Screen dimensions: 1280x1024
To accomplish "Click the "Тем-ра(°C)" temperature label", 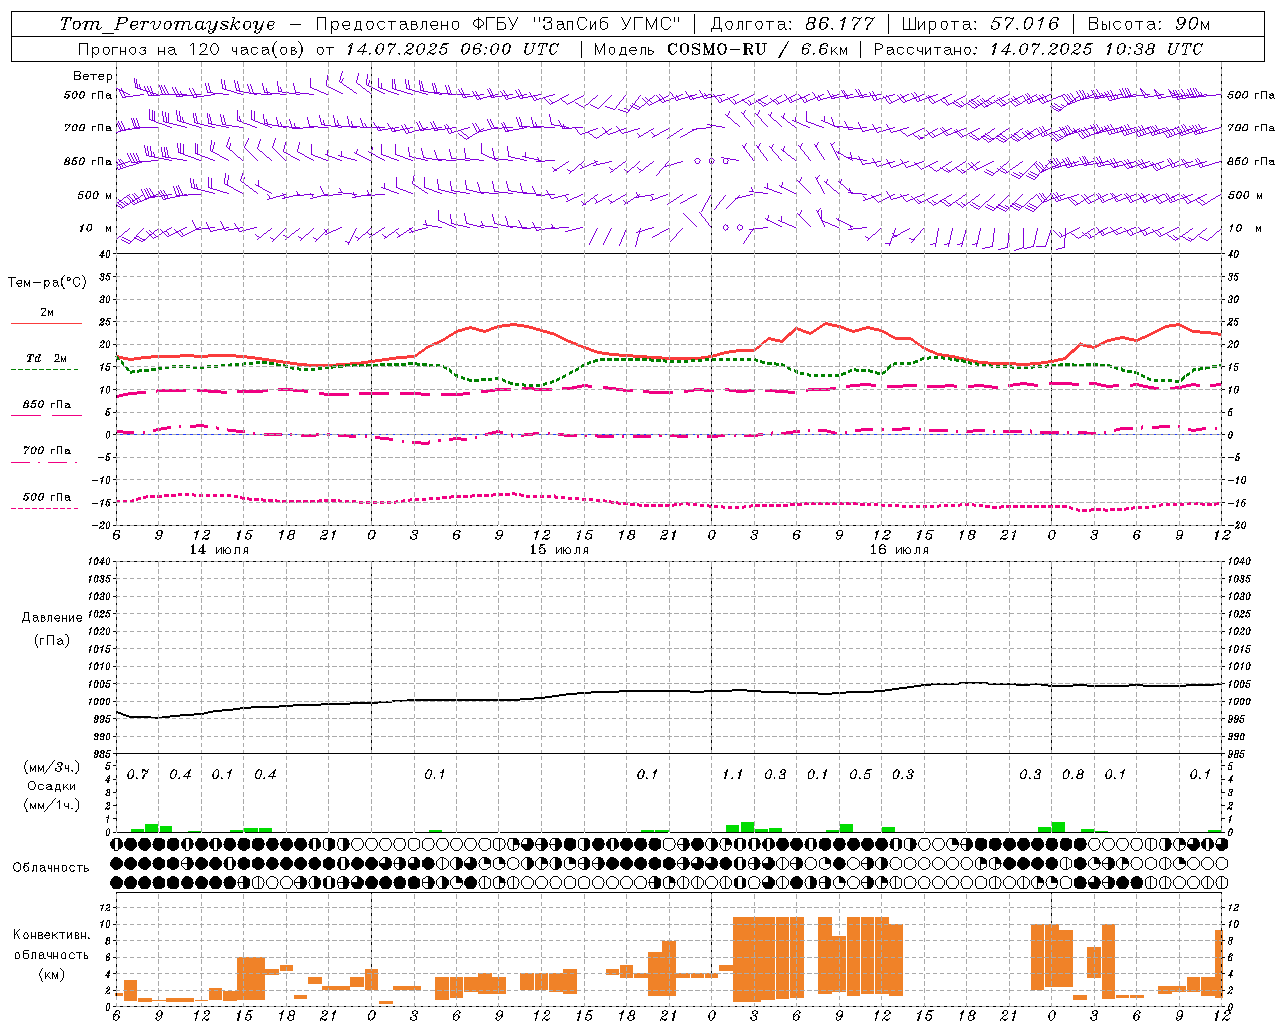I will [x=47, y=283].
